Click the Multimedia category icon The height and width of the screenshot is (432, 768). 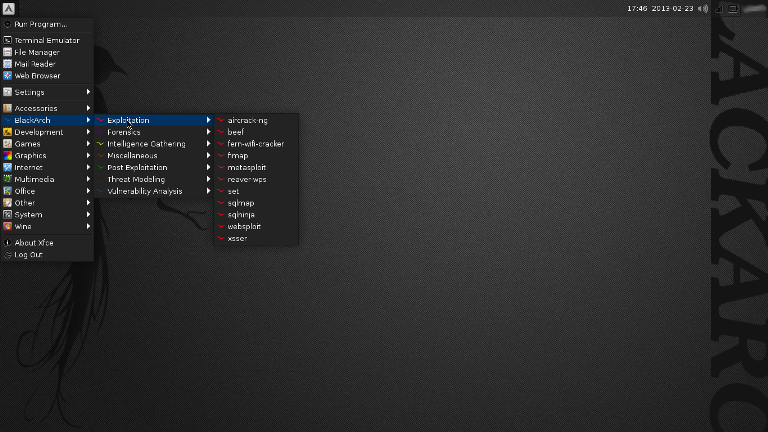tap(7, 179)
